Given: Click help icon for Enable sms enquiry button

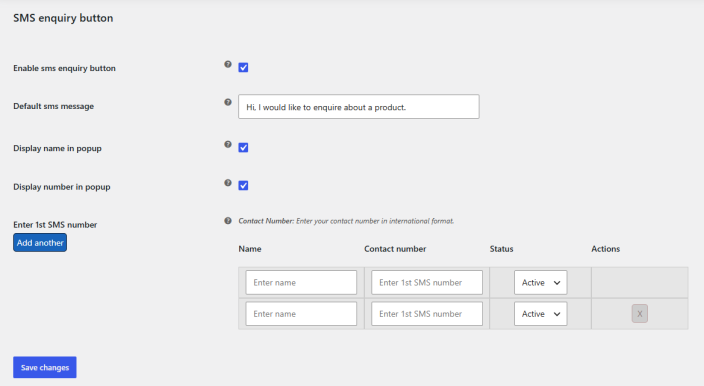Looking at the screenshot, I should click(228, 64).
